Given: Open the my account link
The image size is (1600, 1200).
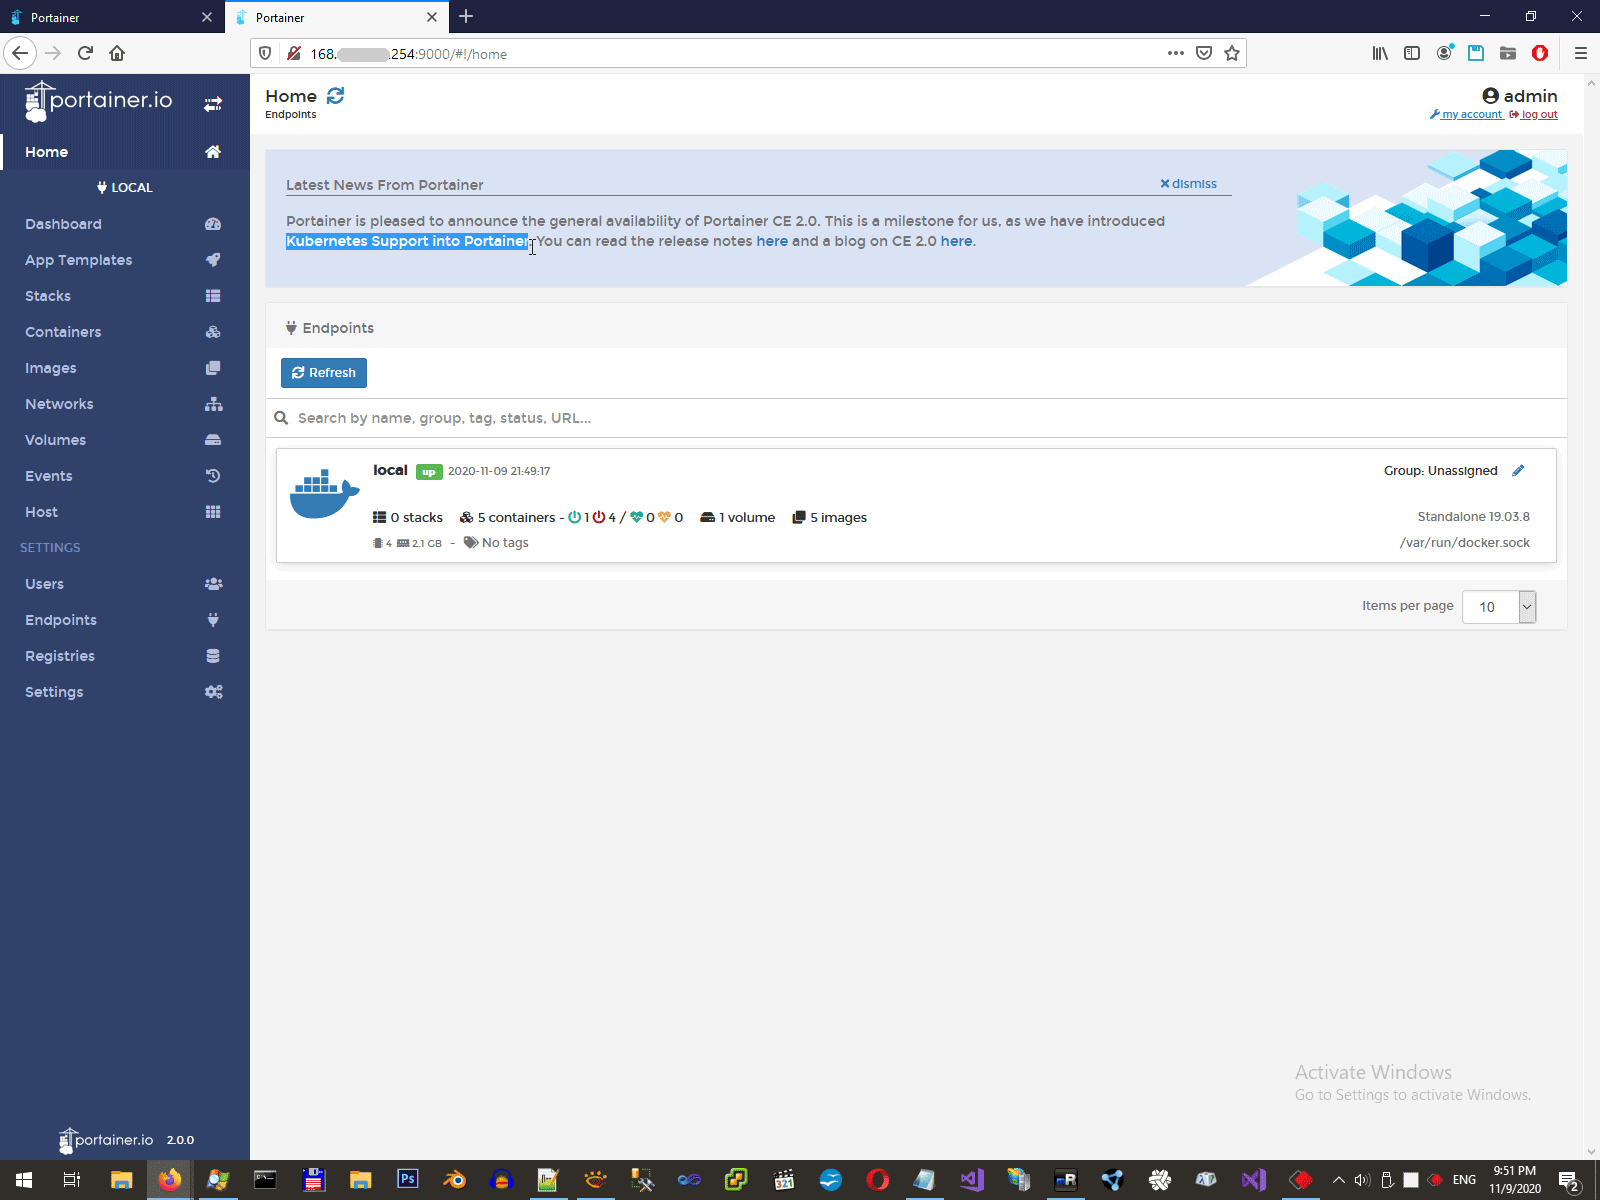Looking at the screenshot, I should [x=1467, y=115].
